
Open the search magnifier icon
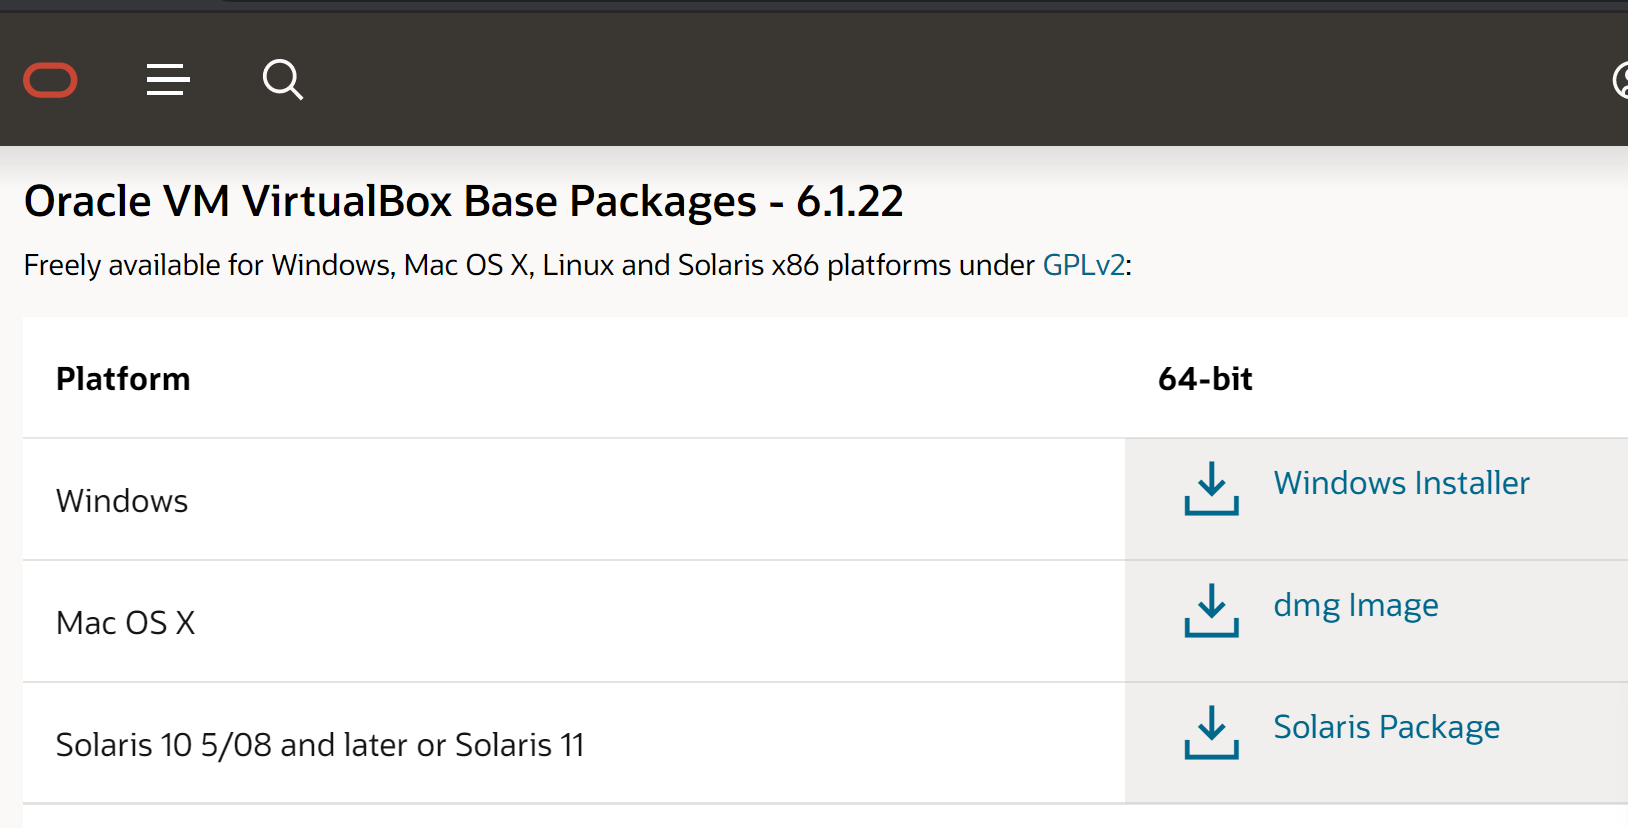tap(283, 80)
